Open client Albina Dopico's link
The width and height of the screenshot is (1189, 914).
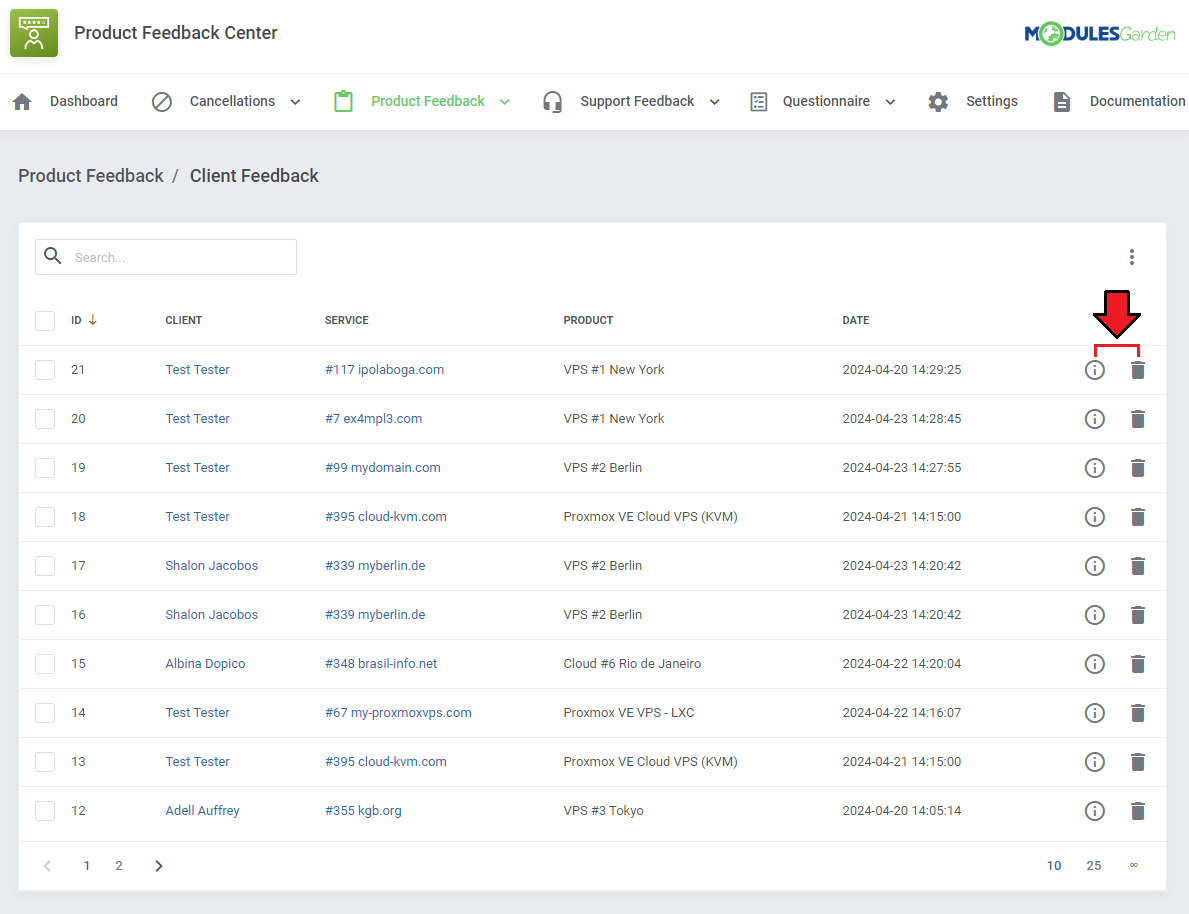click(205, 664)
